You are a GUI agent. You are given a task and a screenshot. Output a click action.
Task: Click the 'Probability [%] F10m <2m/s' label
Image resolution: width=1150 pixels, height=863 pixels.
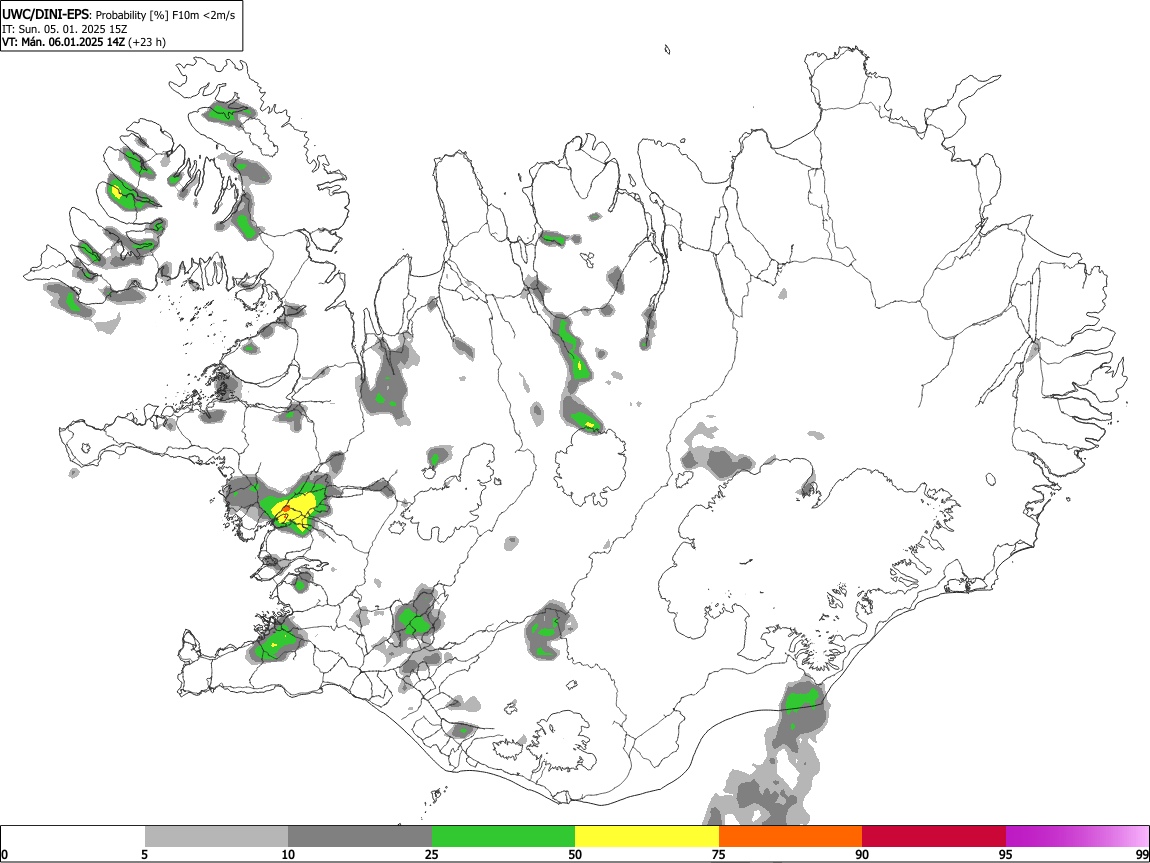tap(166, 15)
